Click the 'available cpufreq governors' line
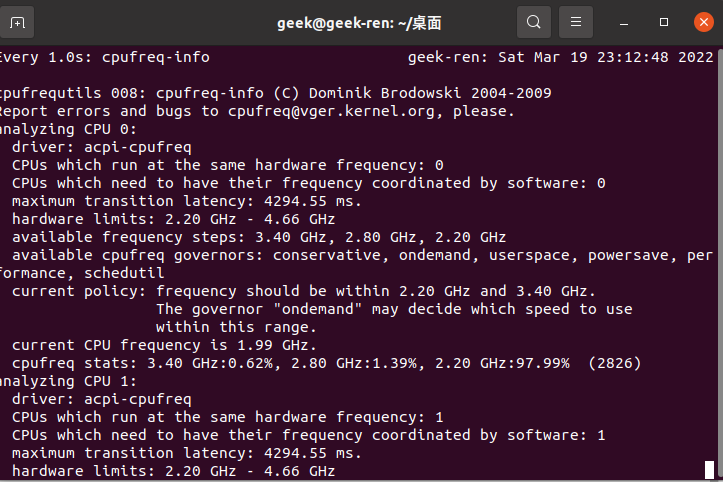This screenshot has height=482, width=723. [x=362, y=255]
